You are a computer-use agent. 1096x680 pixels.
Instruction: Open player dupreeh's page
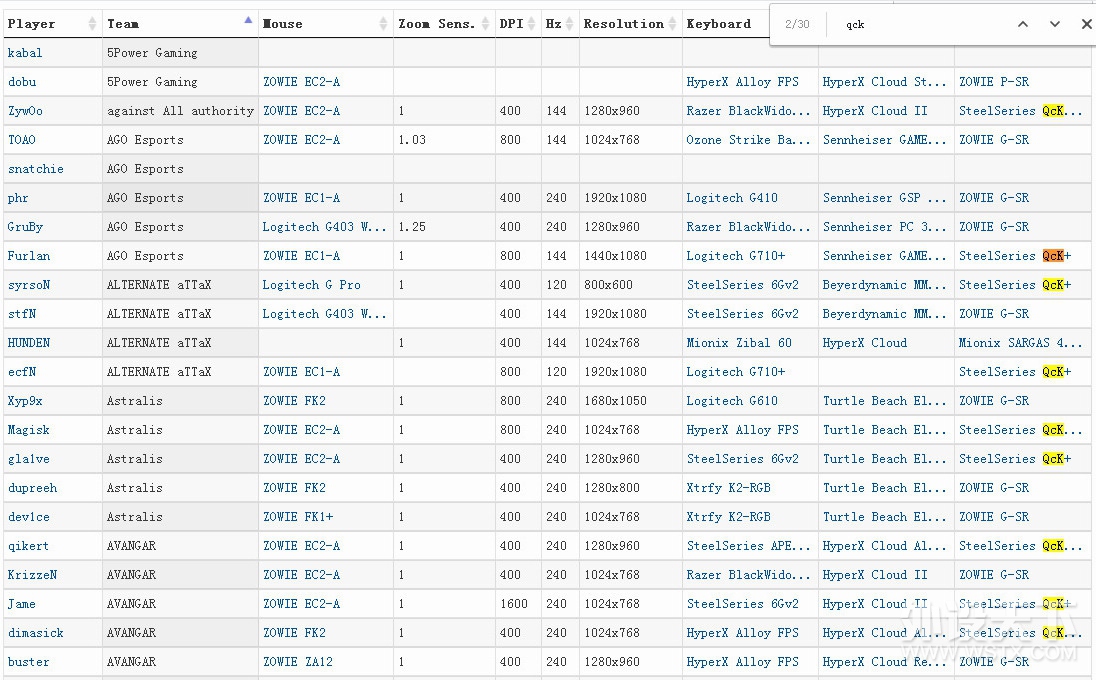pyautogui.click(x=32, y=488)
